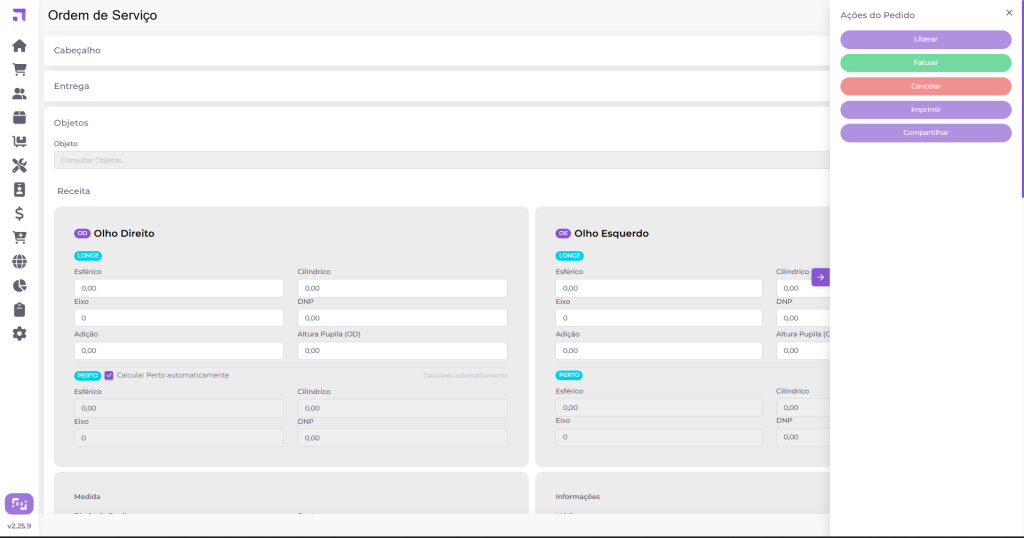Go to the home icon in sidebar
This screenshot has width=1024, height=538.
click(x=19, y=46)
